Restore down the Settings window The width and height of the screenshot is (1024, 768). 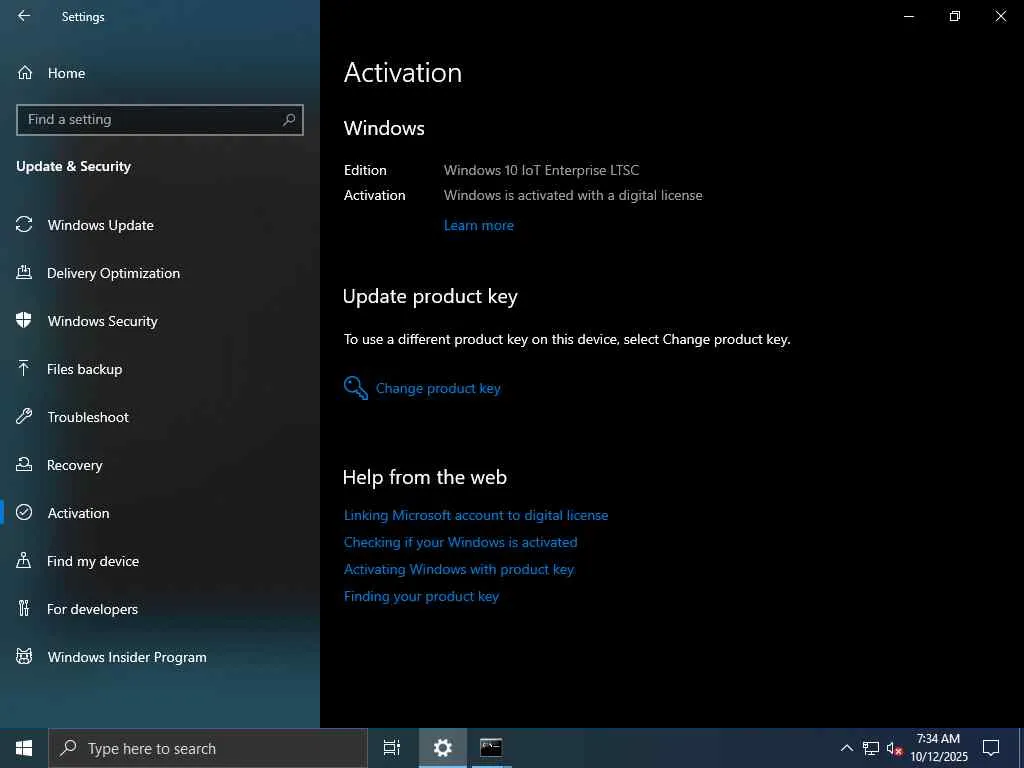click(x=955, y=16)
